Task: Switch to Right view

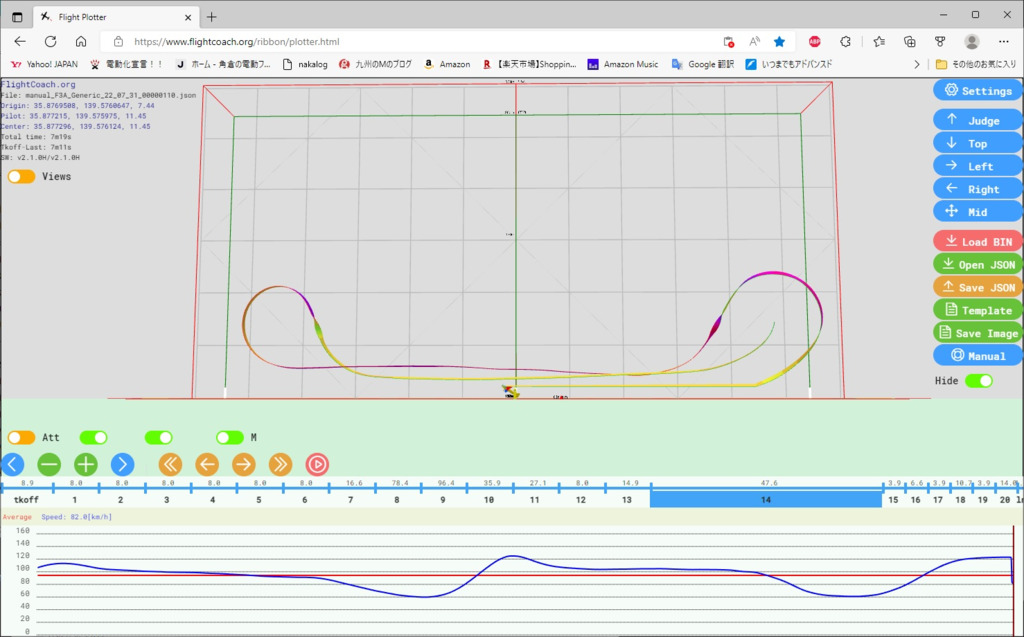Action: pos(978,189)
